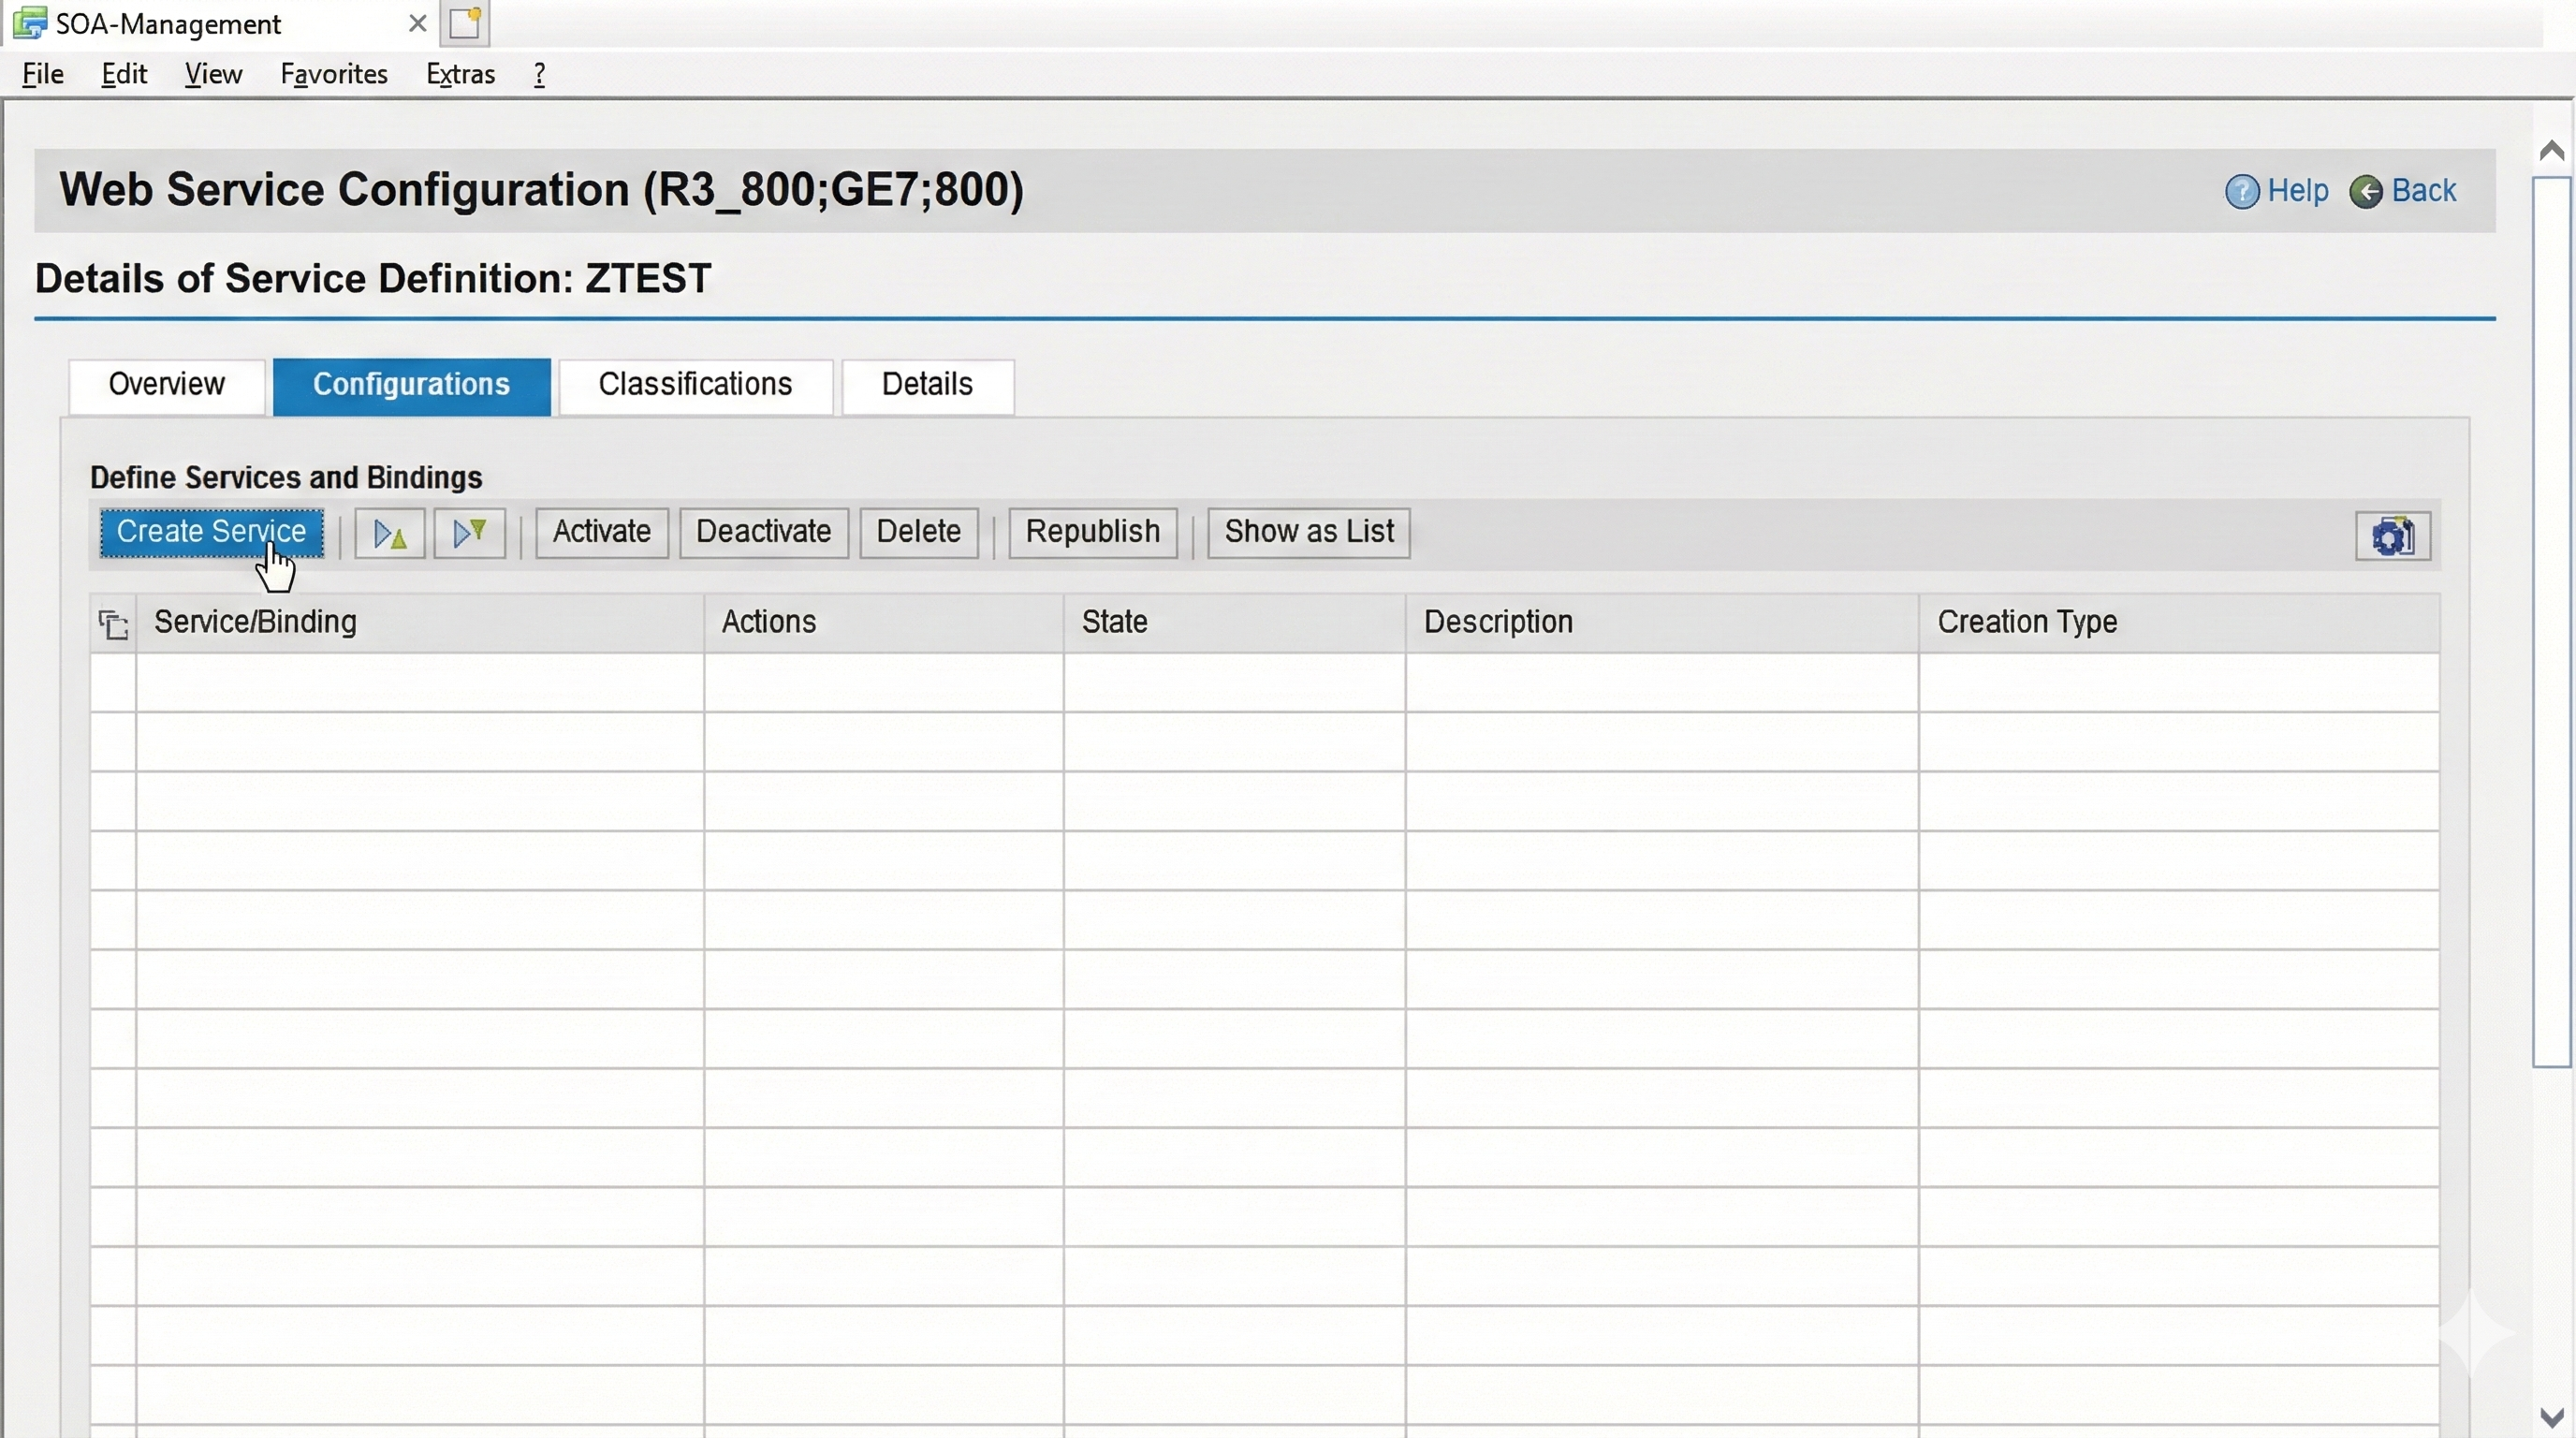Click the Activate button

601,532
